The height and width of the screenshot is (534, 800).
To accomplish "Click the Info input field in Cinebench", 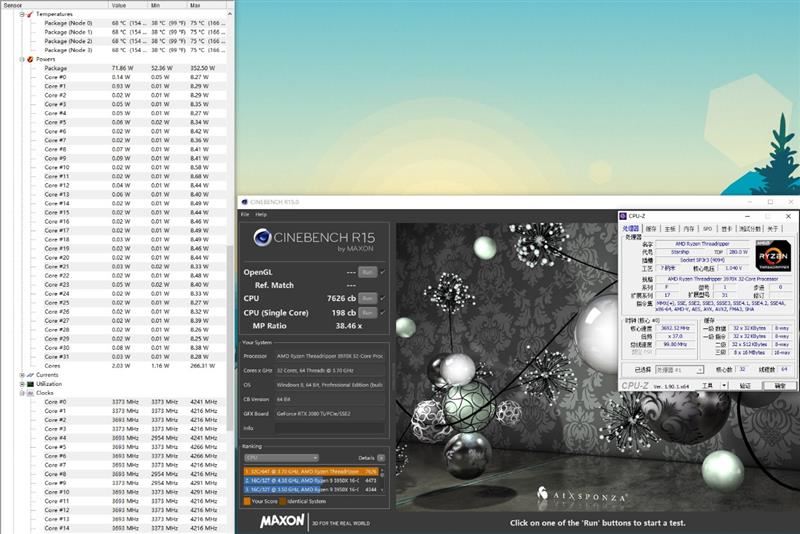I will [x=330, y=428].
